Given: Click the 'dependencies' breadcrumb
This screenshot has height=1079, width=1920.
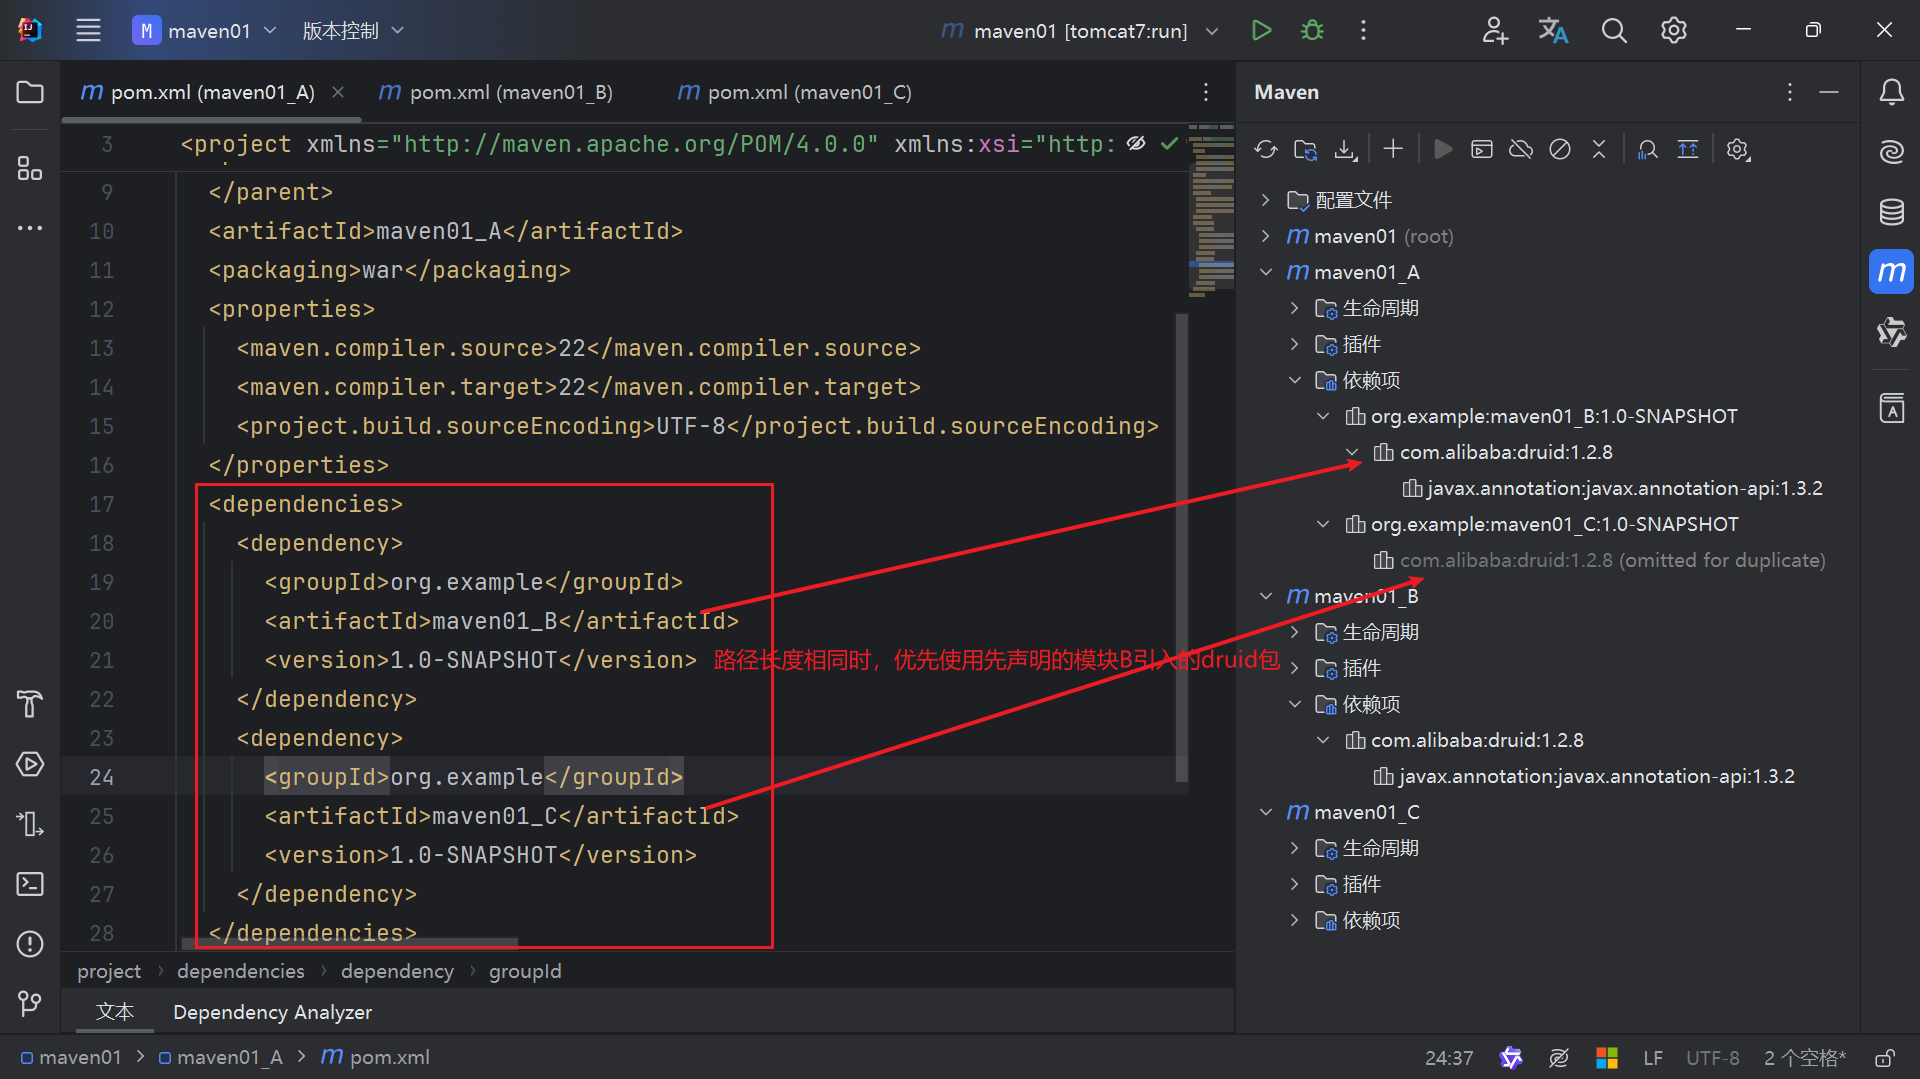Looking at the screenshot, I should tap(241, 971).
